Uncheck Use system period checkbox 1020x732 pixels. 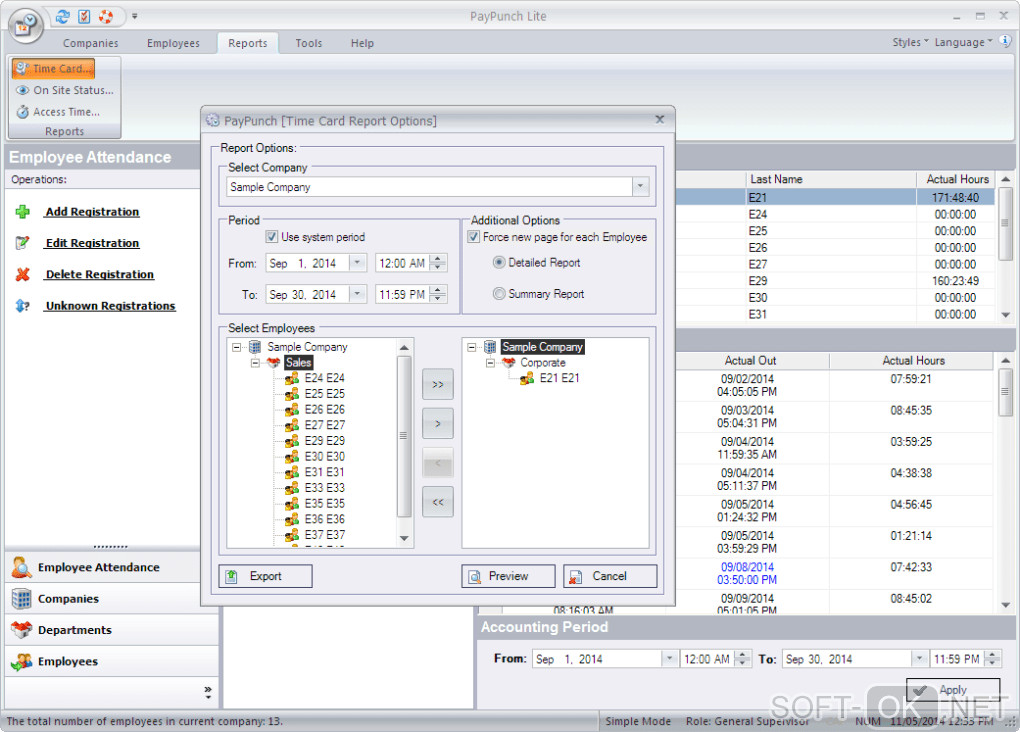(x=272, y=237)
